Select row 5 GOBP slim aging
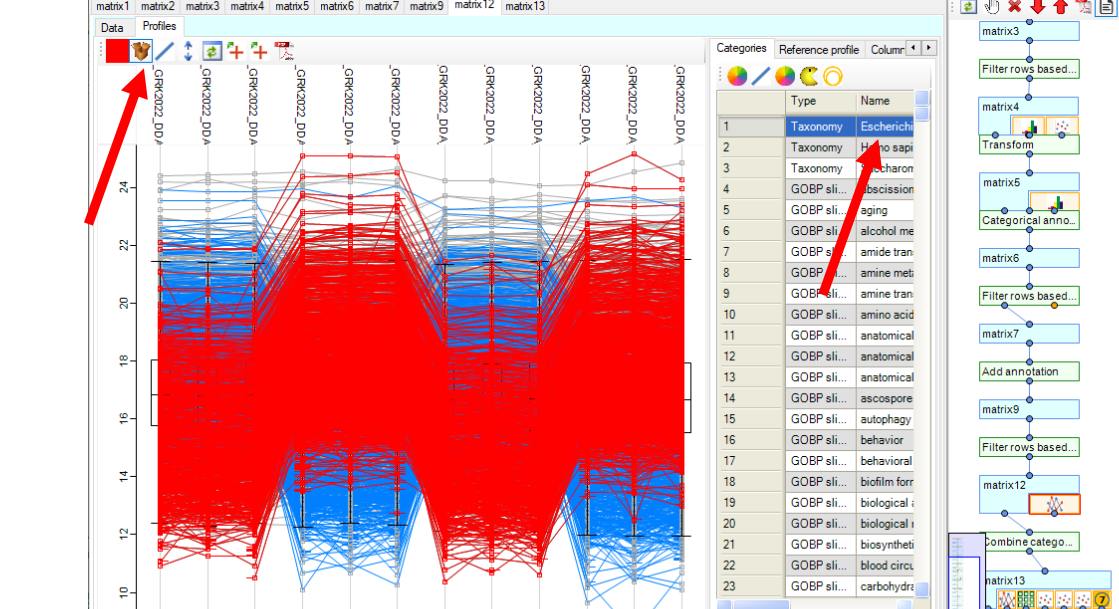The height and width of the screenshot is (609, 1119). pyautogui.click(x=815, y=210)
